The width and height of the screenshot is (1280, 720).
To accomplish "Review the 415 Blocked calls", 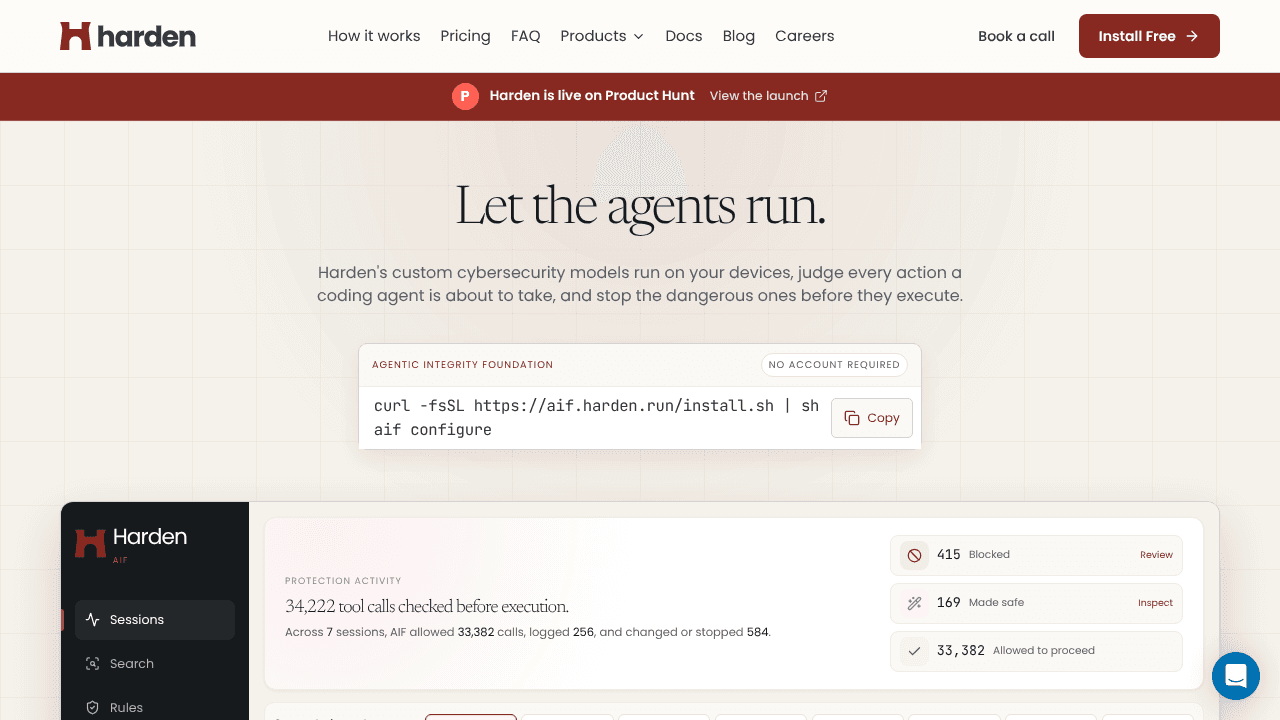I will click(x=1156, y=555).
